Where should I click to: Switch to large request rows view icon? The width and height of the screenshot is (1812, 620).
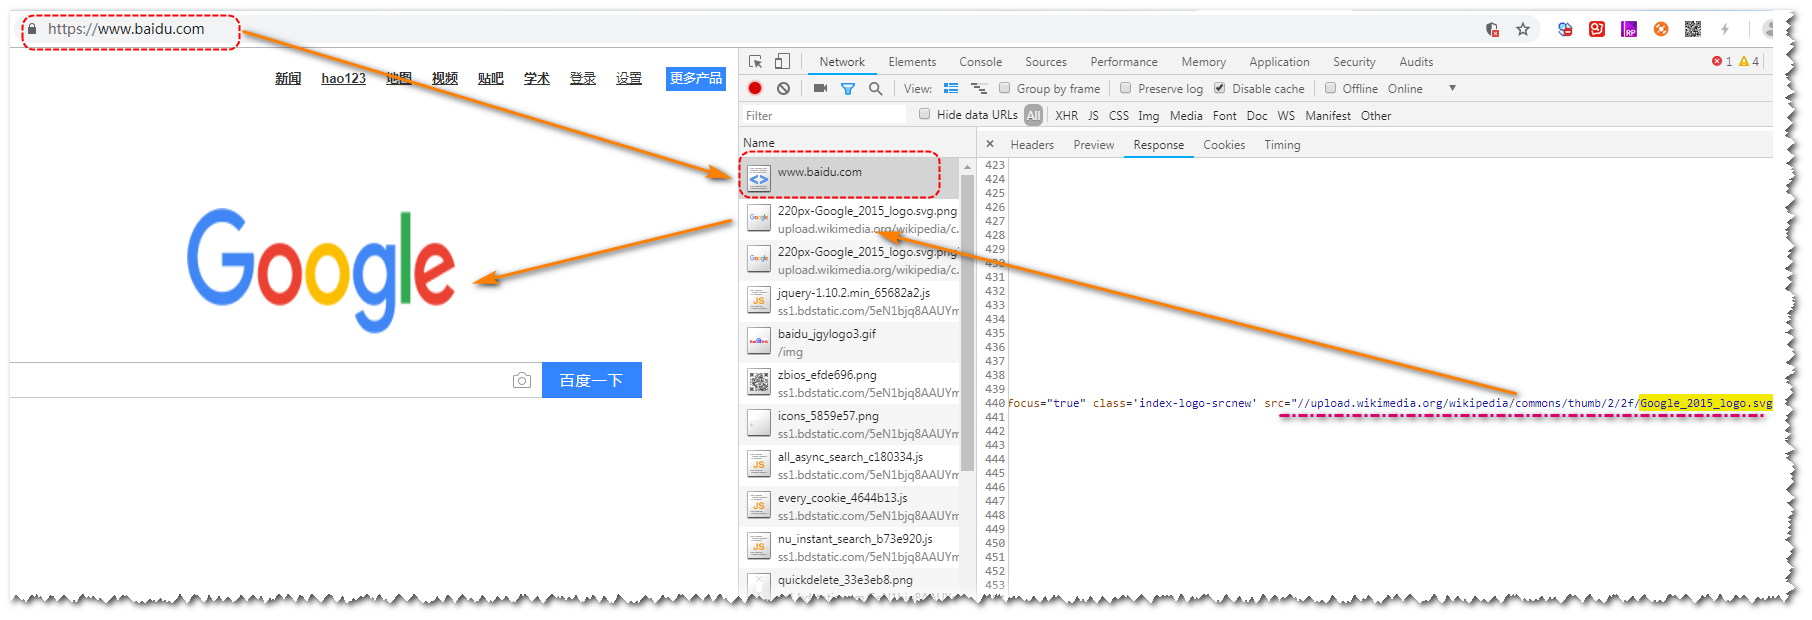click(x=951, y=88)
